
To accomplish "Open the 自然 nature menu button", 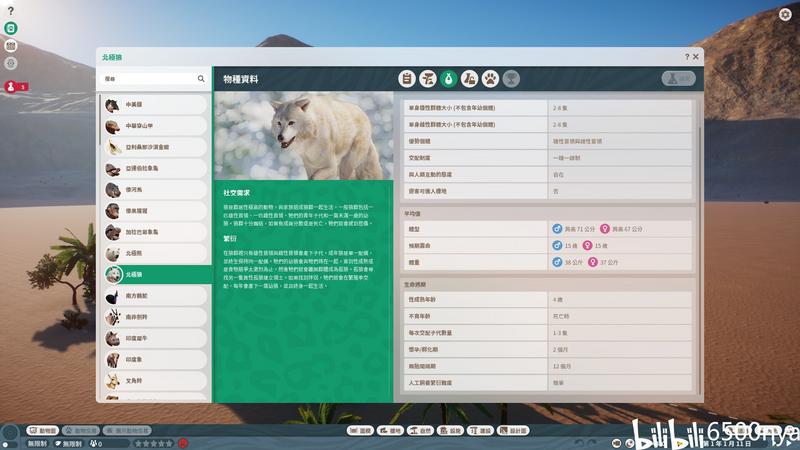I will point(420,431).
